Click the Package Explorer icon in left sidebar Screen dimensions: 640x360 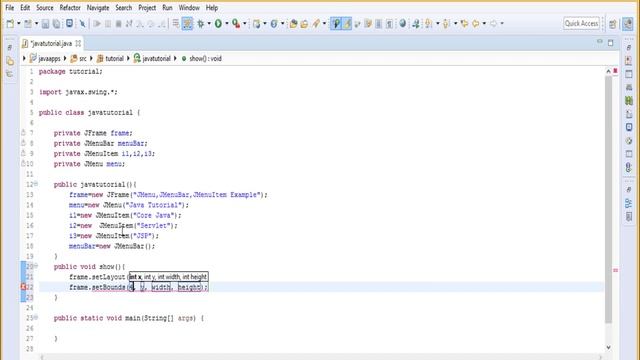[x=10, y=62]
